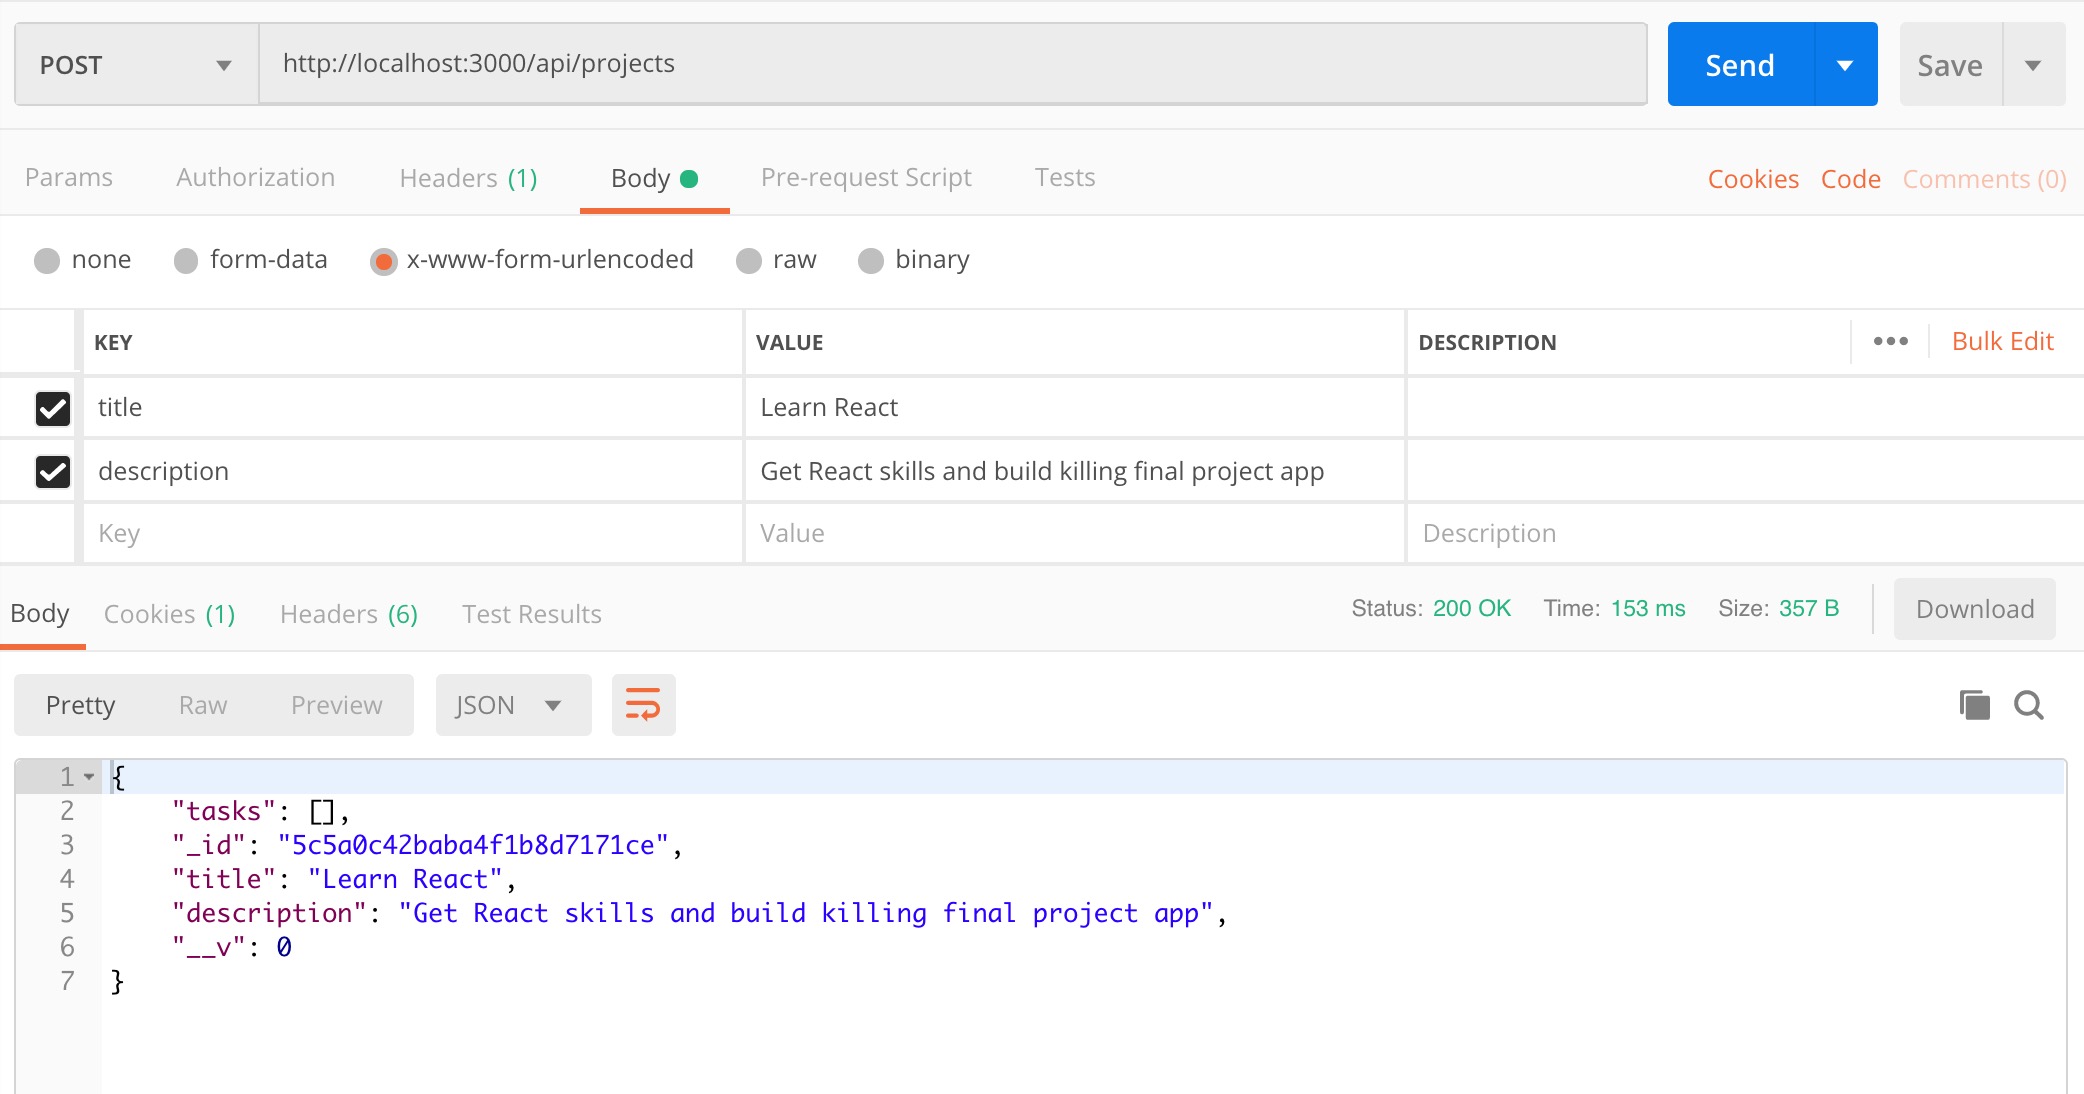
Task: Select the form-data radio button
Action: click(186, 261)
